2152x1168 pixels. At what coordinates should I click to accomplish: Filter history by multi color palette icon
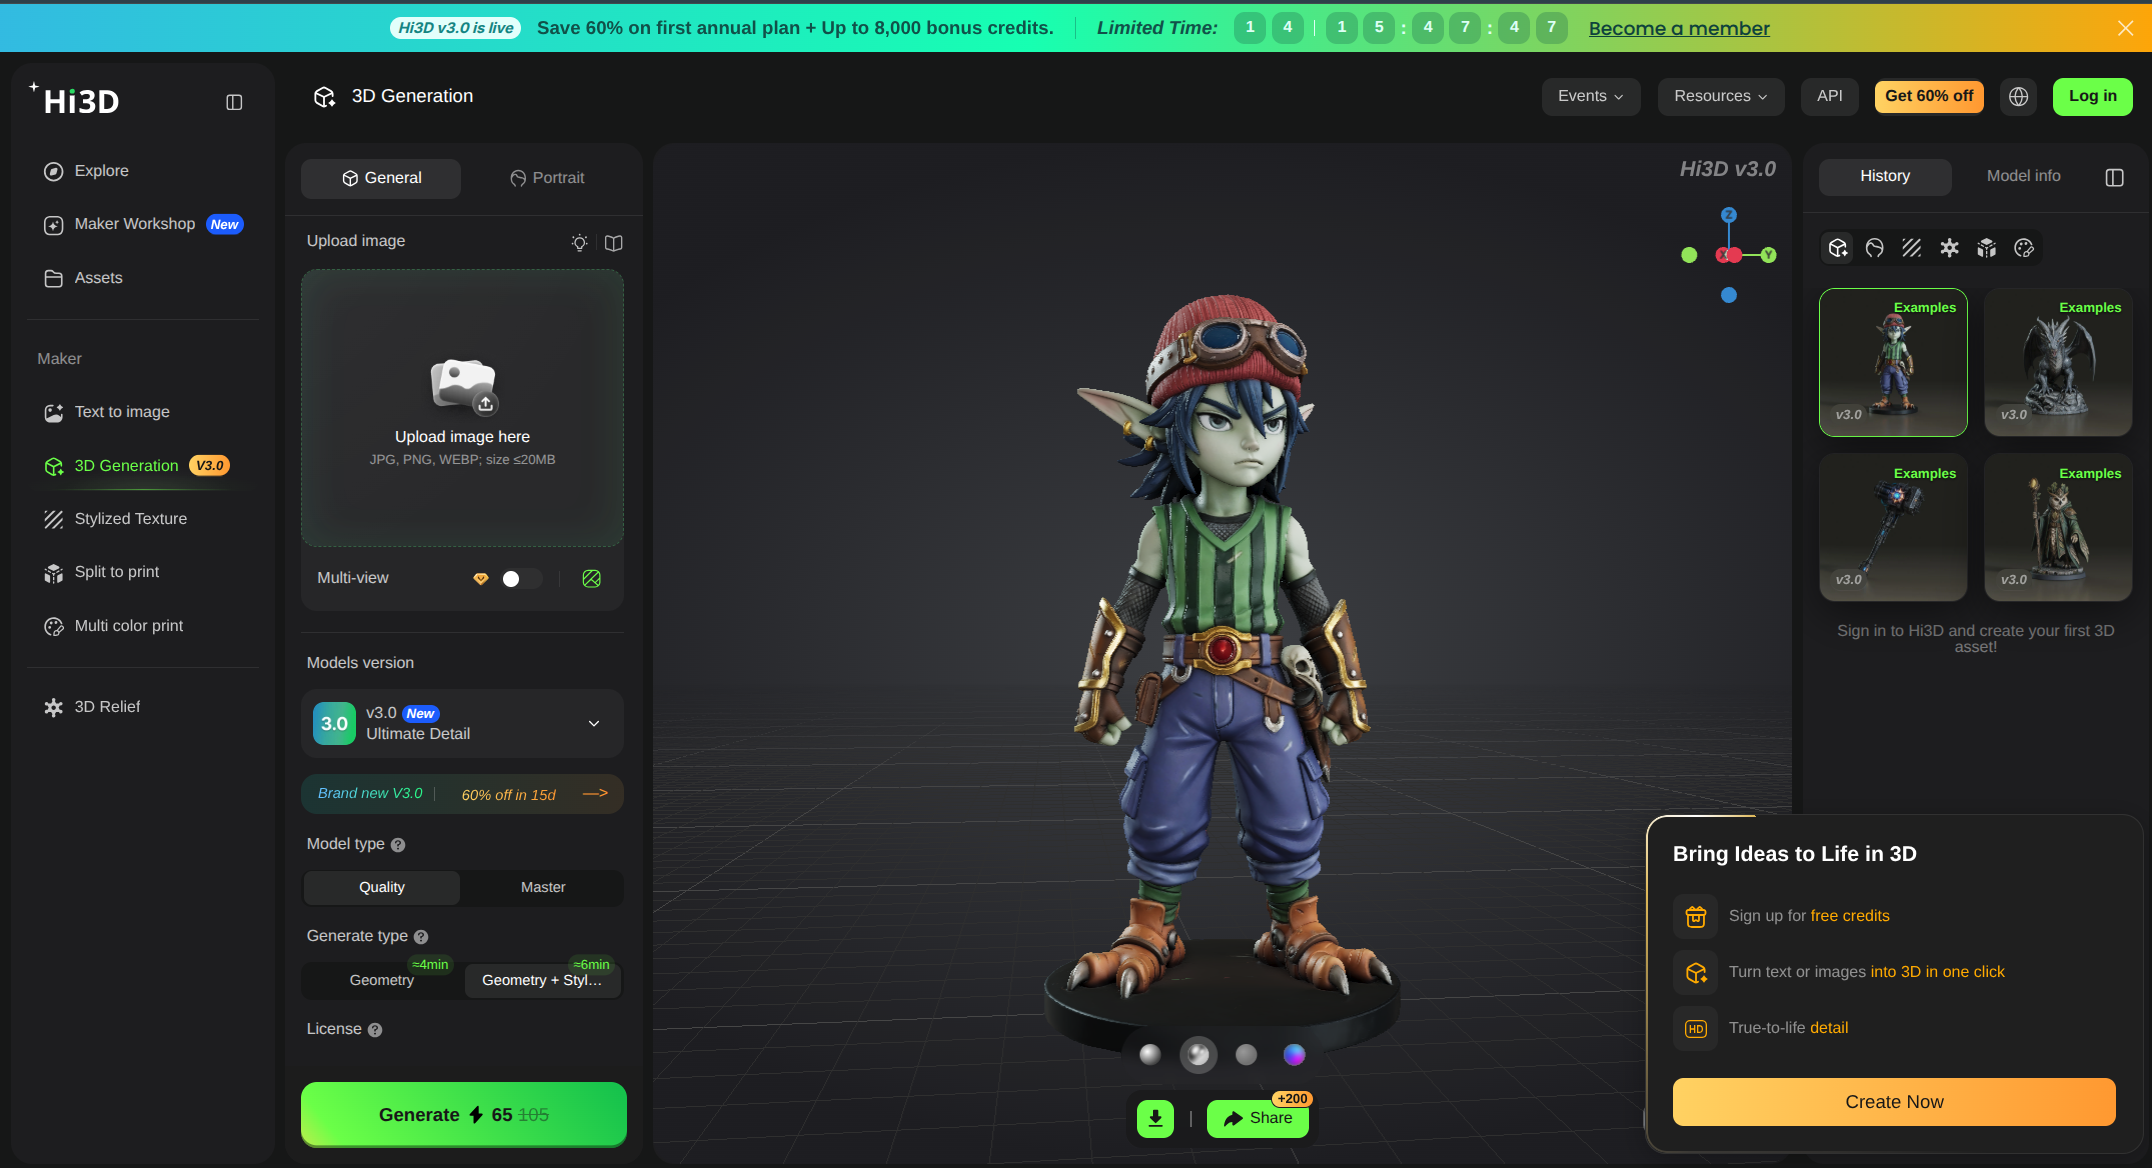2024,248
